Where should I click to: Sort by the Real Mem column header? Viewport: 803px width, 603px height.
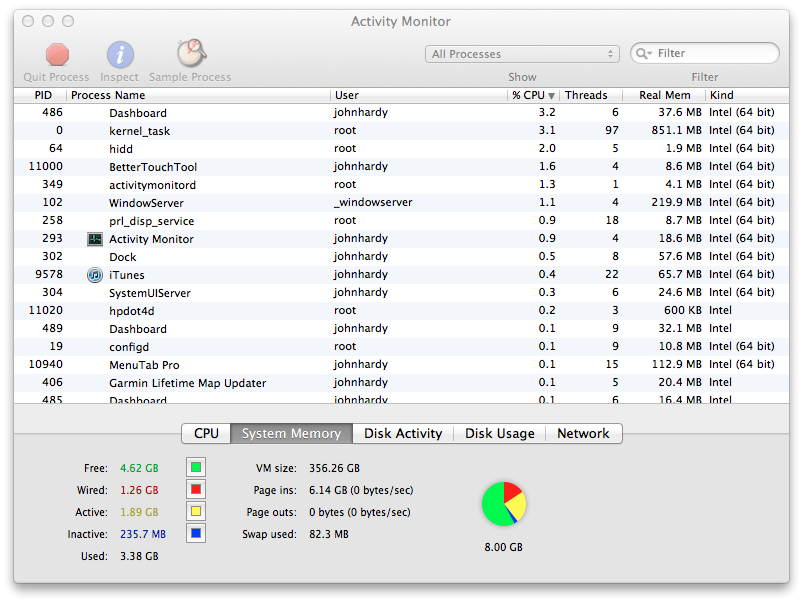point(664,95)
